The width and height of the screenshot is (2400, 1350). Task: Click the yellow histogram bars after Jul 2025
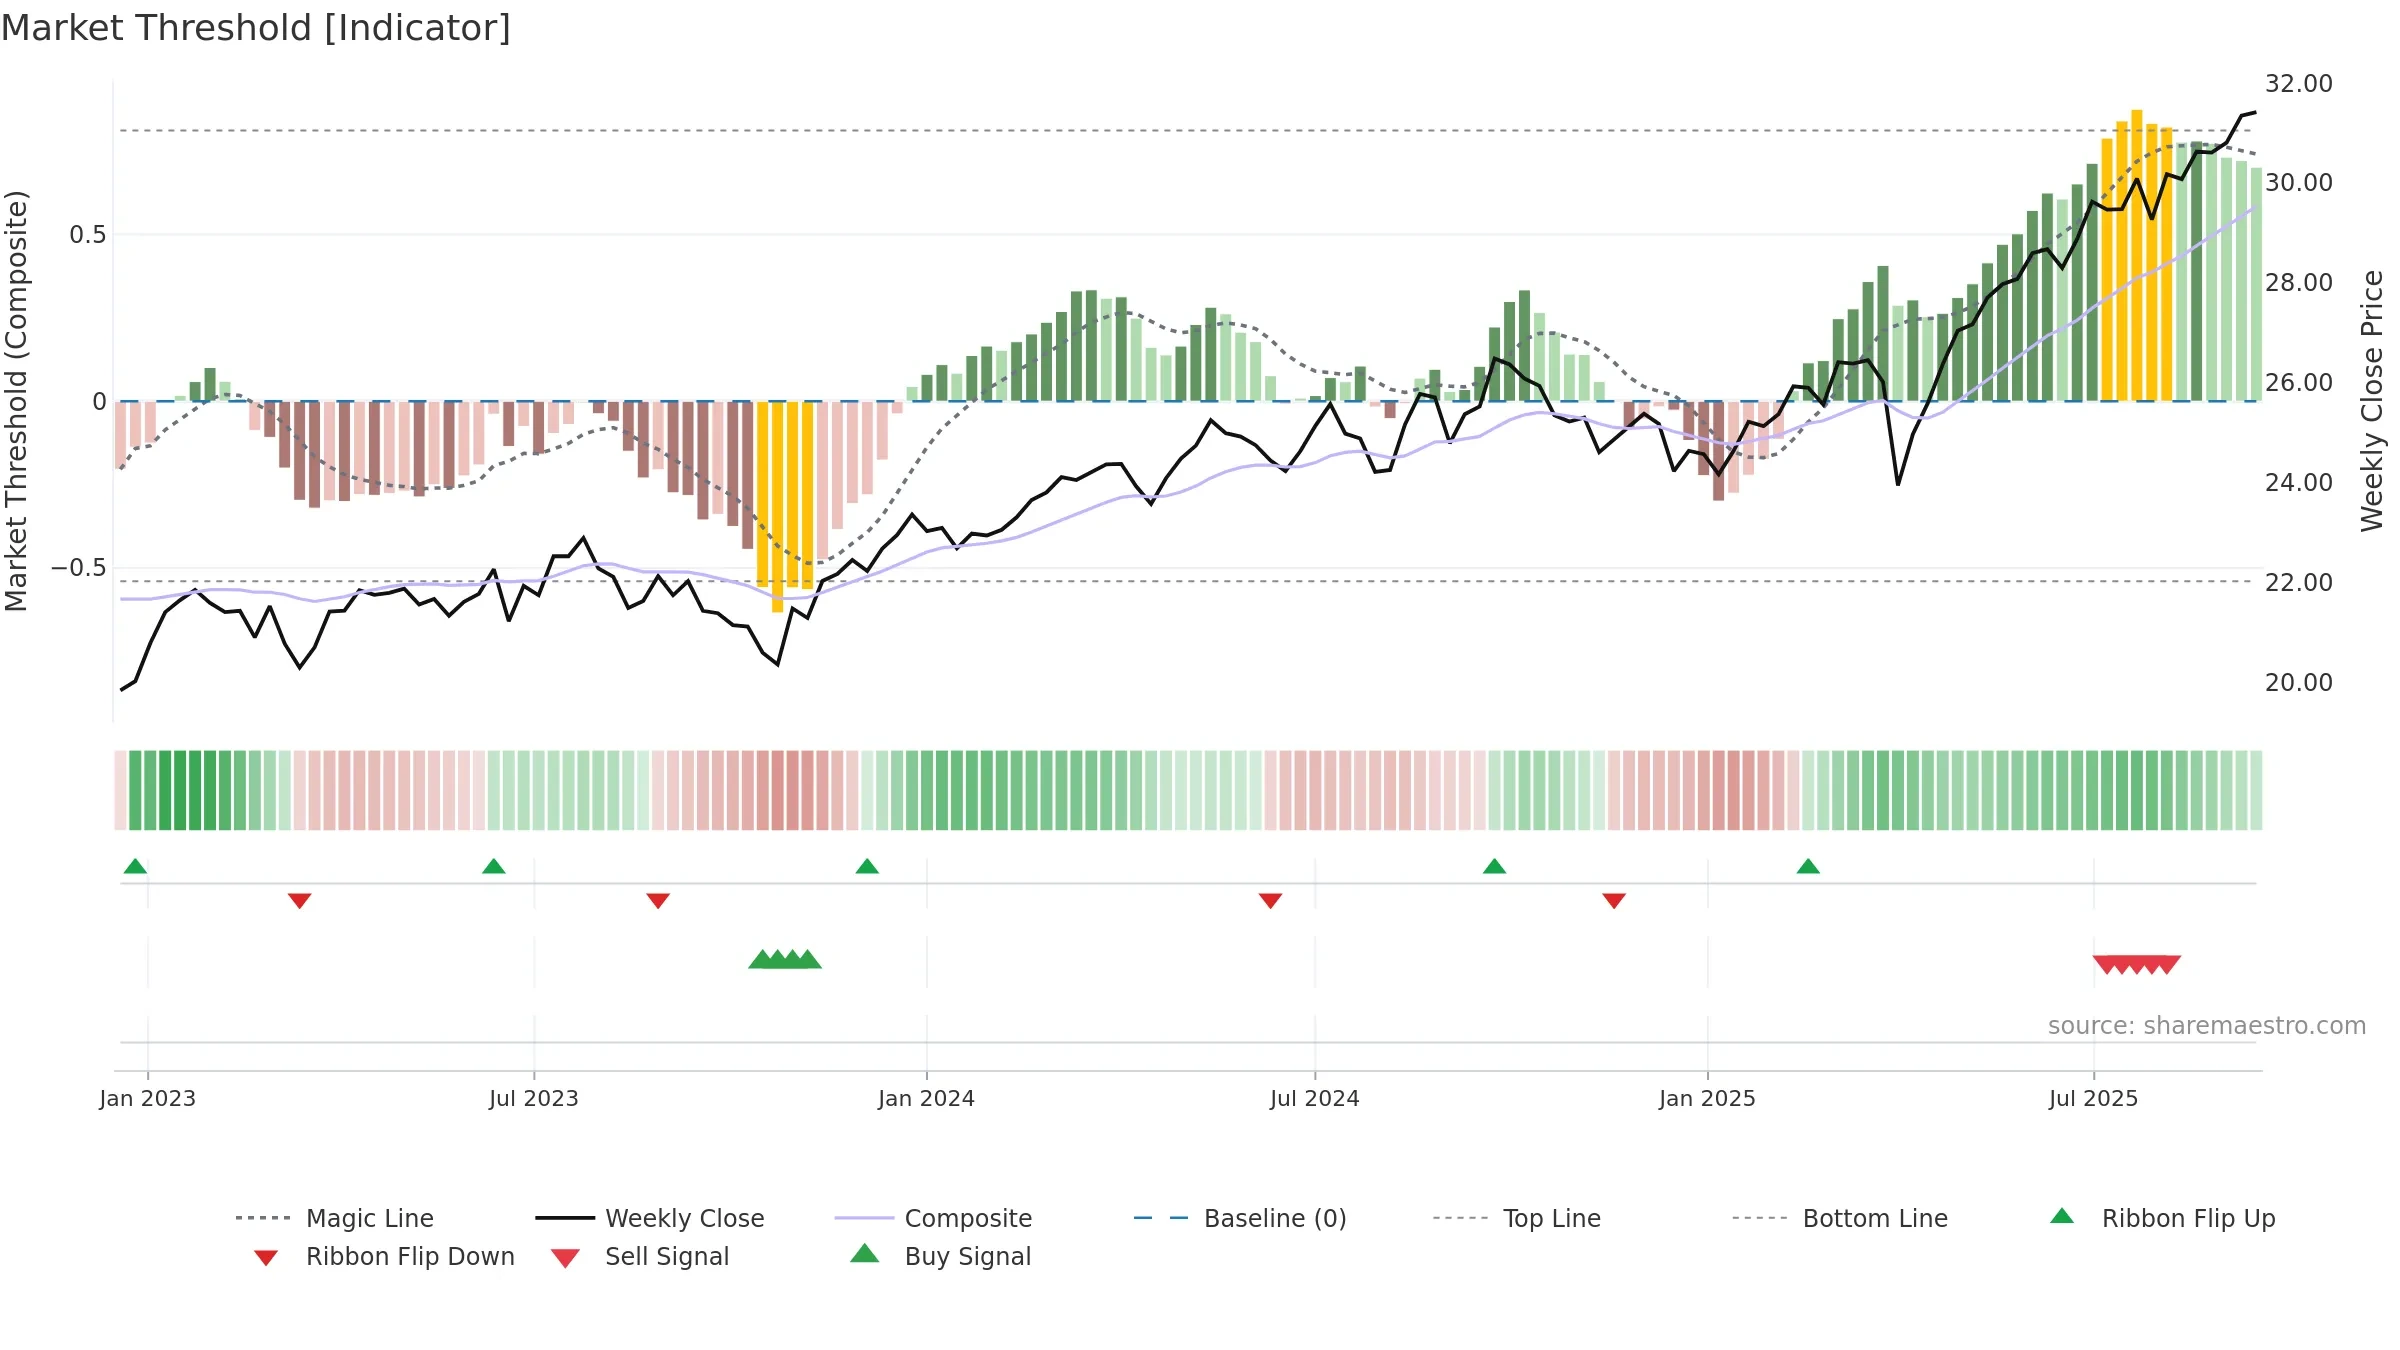(2136, 255)
